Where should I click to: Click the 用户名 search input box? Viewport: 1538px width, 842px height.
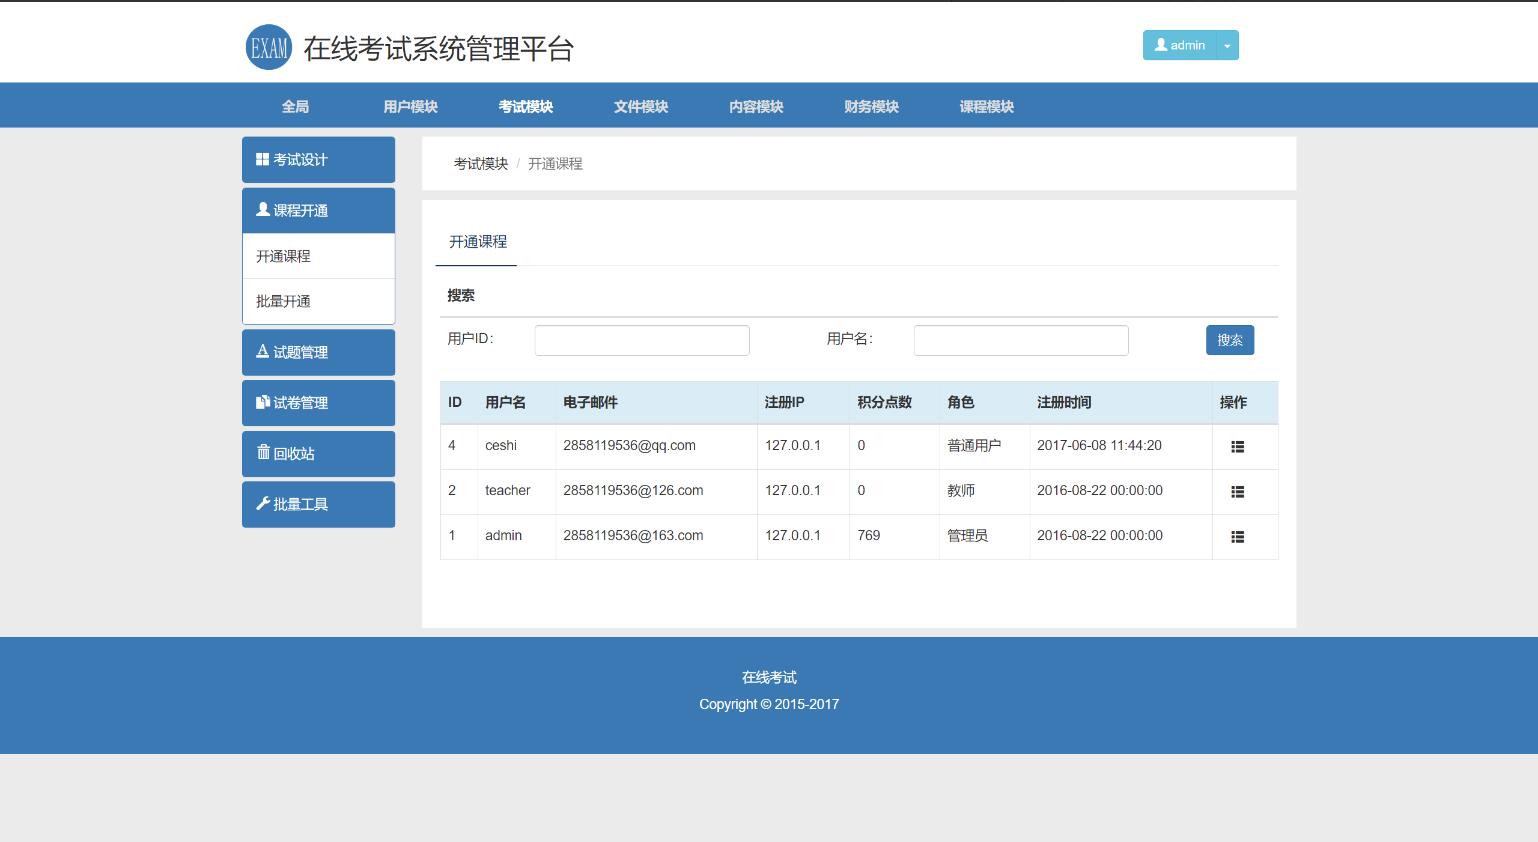coord(1021,340)
